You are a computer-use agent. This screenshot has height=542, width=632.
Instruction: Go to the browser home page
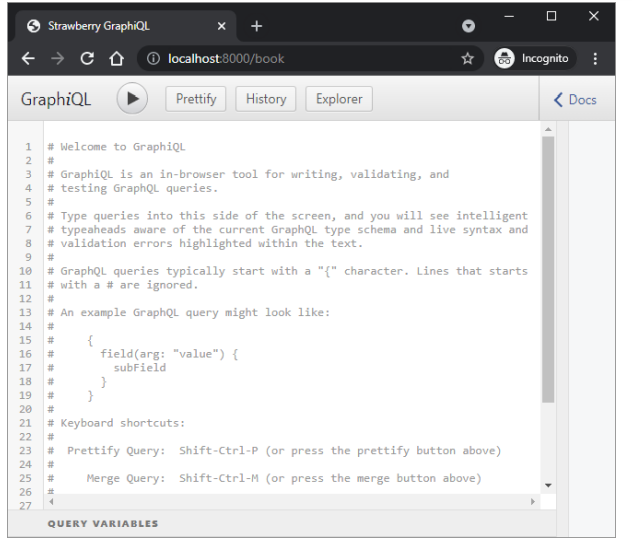coord(116,58)
